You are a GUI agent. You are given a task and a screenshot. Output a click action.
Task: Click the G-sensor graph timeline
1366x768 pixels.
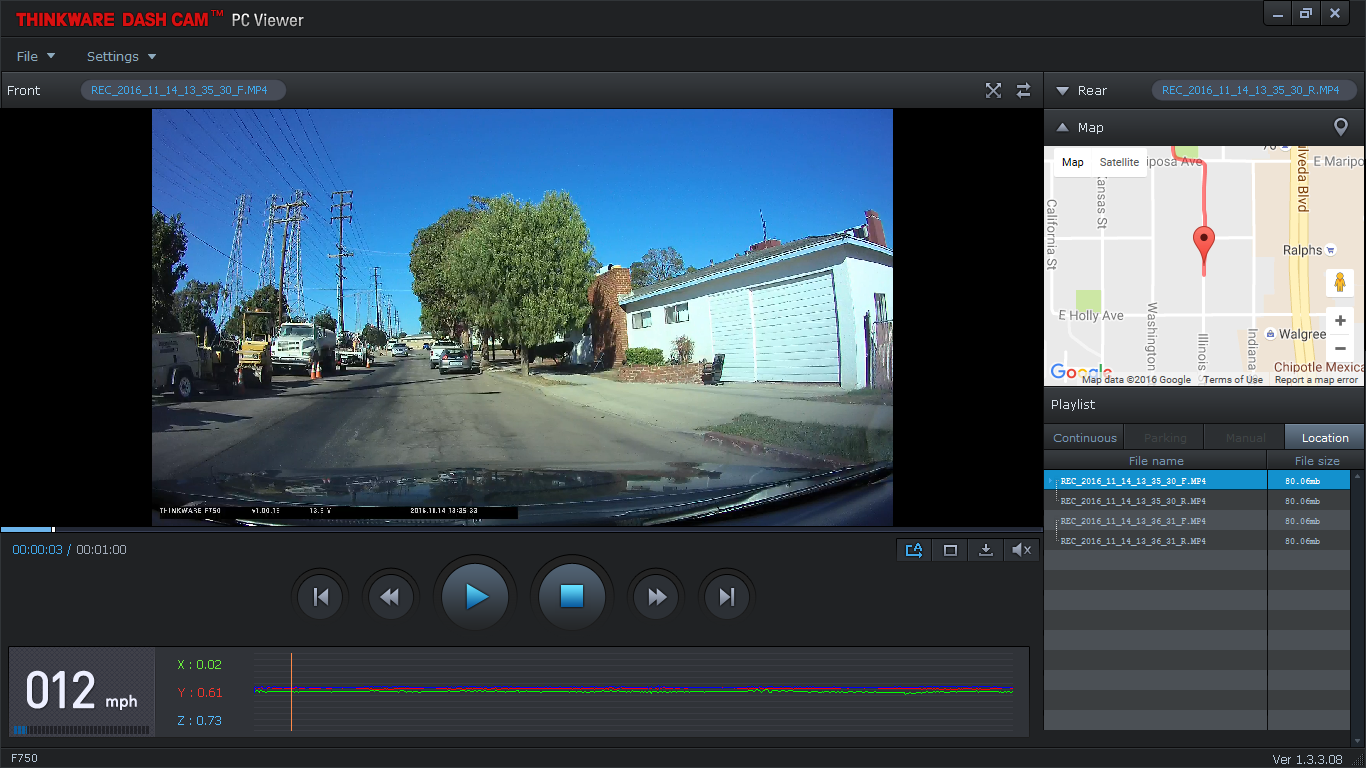click(634, 690)
